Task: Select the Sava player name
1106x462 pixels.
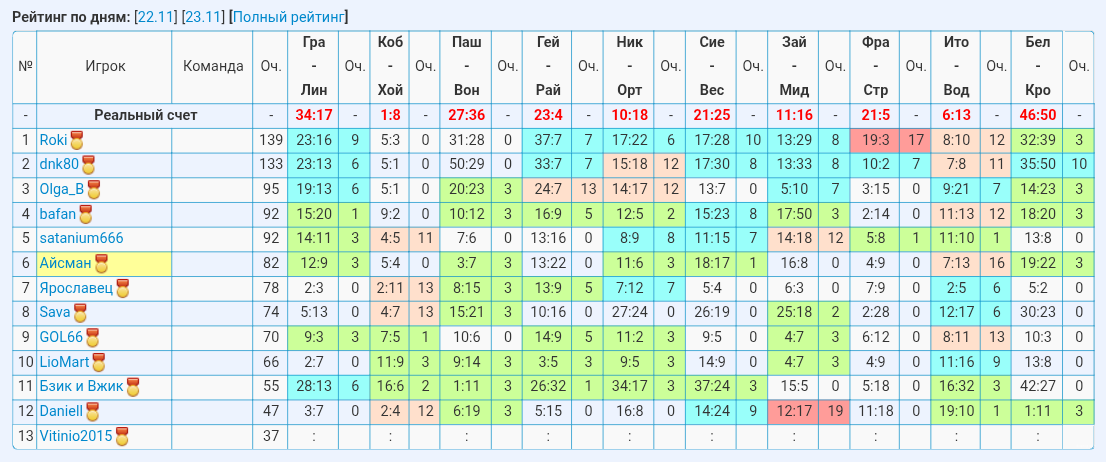Action: coord(55,312)
